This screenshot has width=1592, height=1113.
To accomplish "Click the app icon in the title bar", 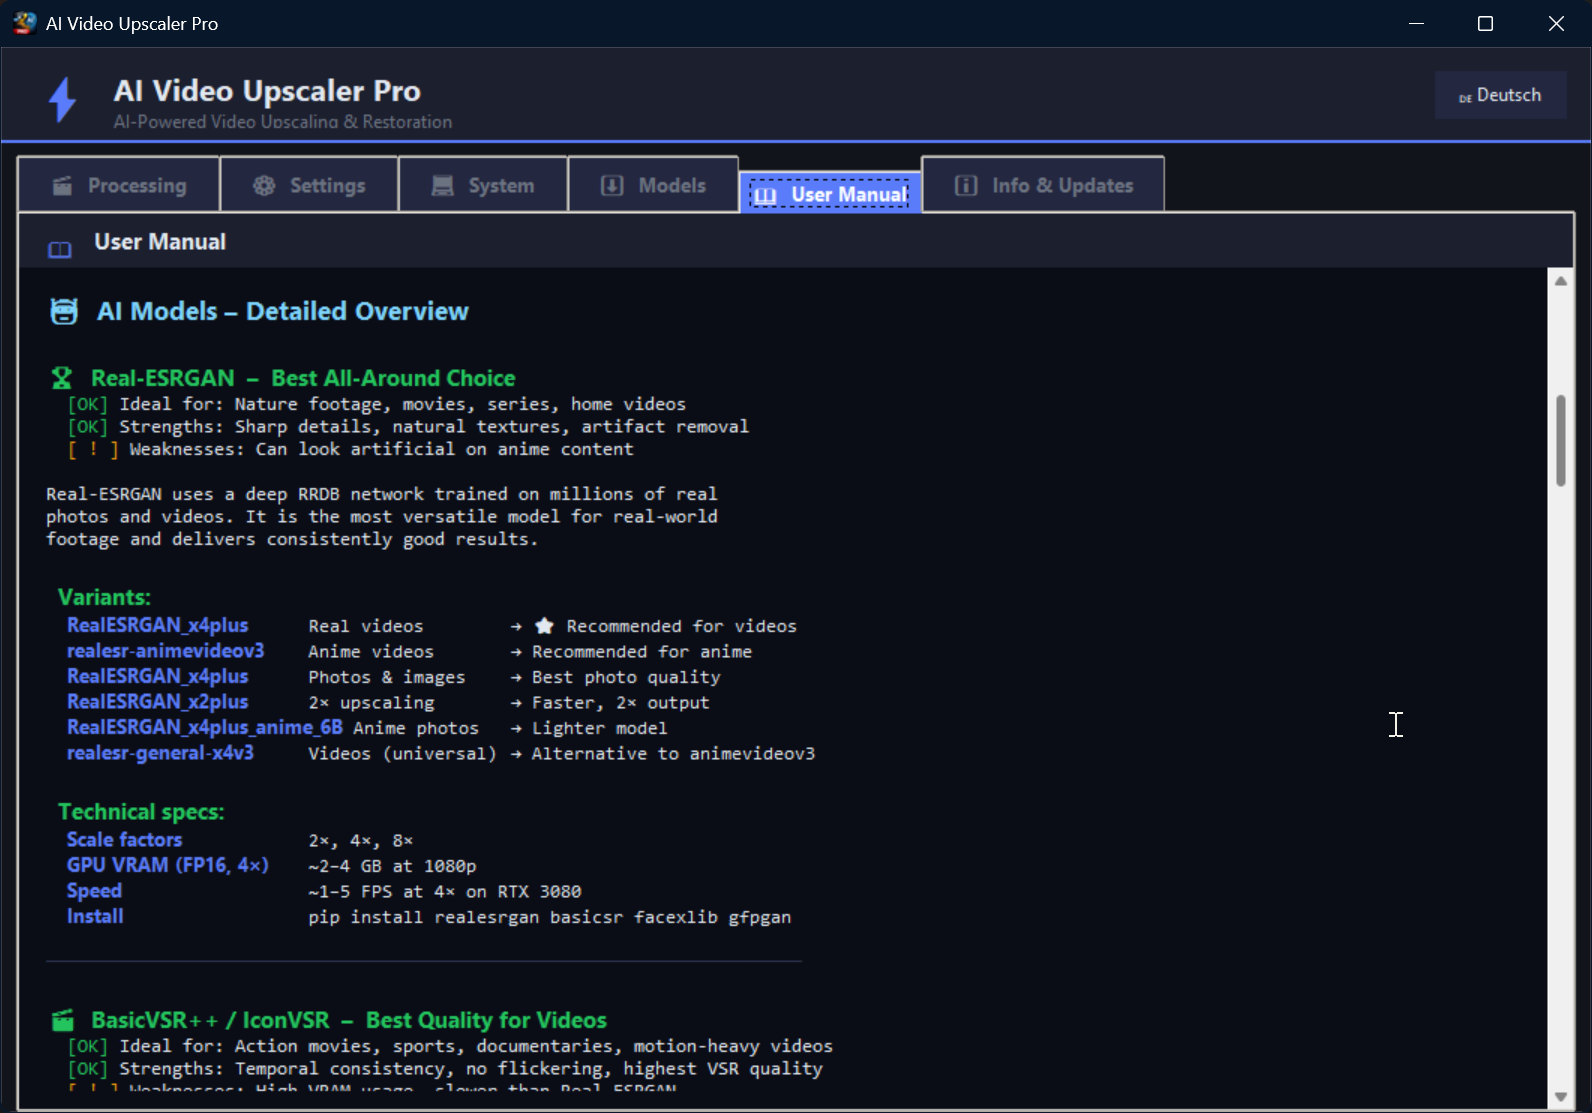I will 25,23.
